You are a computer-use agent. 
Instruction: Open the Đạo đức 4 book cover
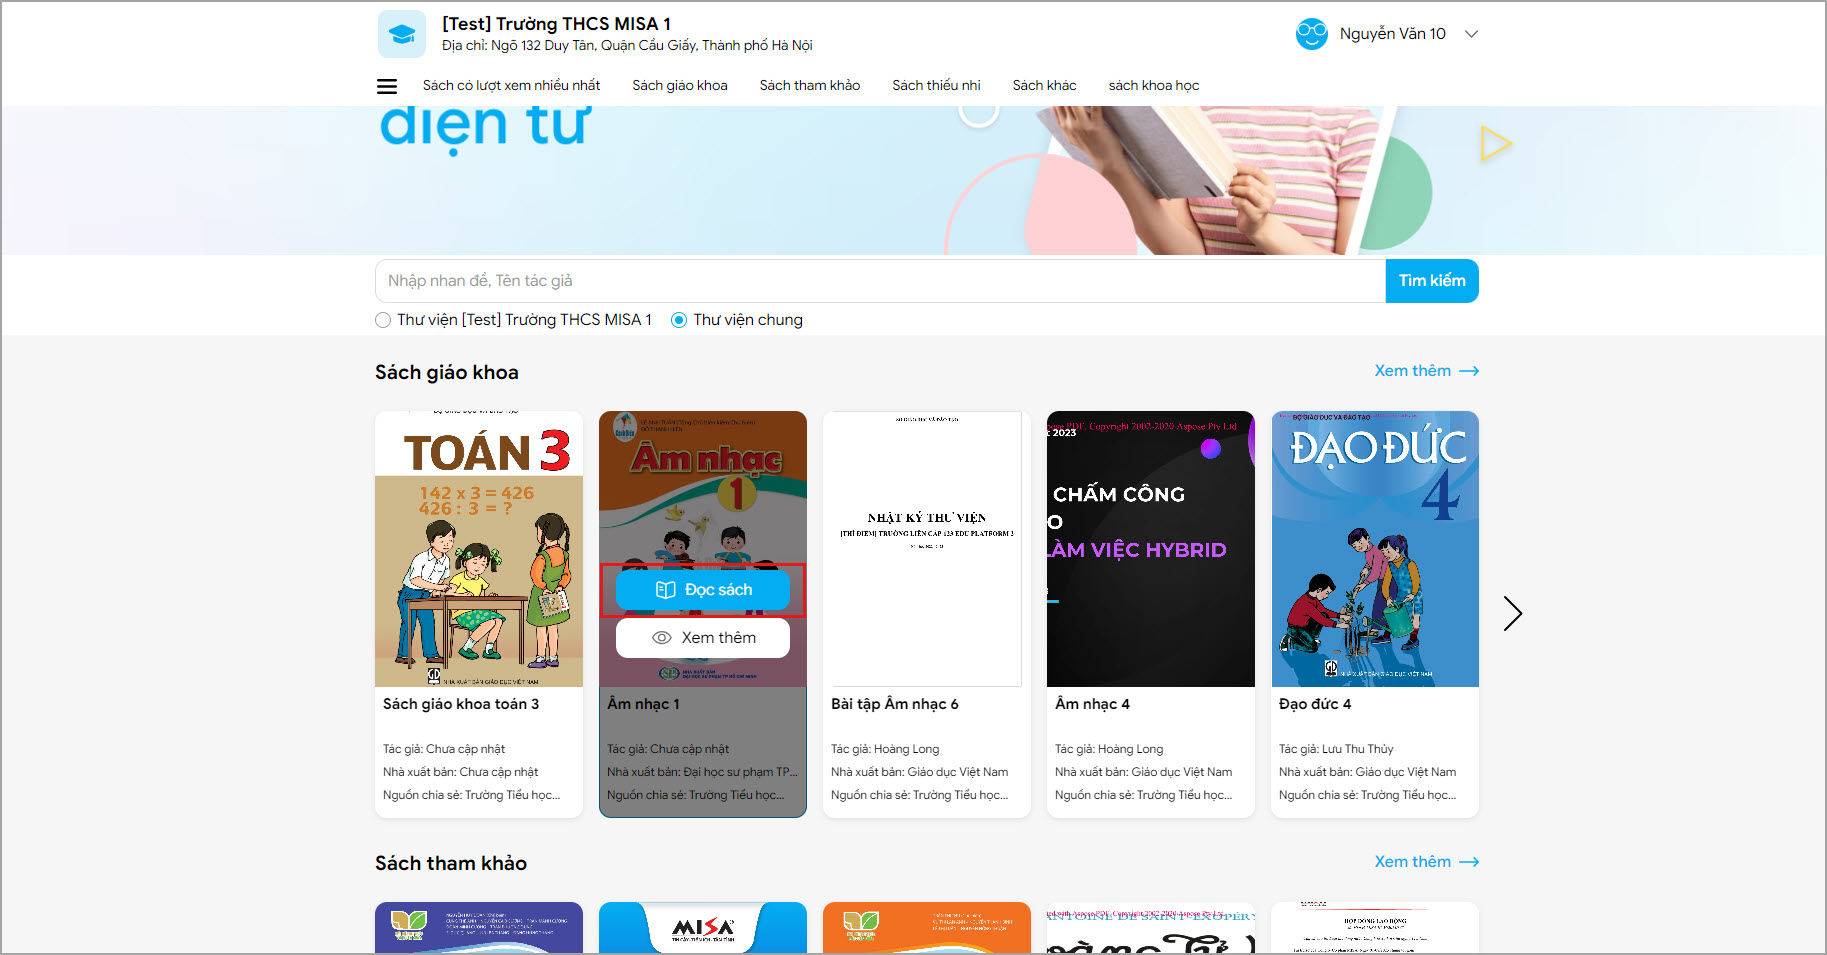1375,549
